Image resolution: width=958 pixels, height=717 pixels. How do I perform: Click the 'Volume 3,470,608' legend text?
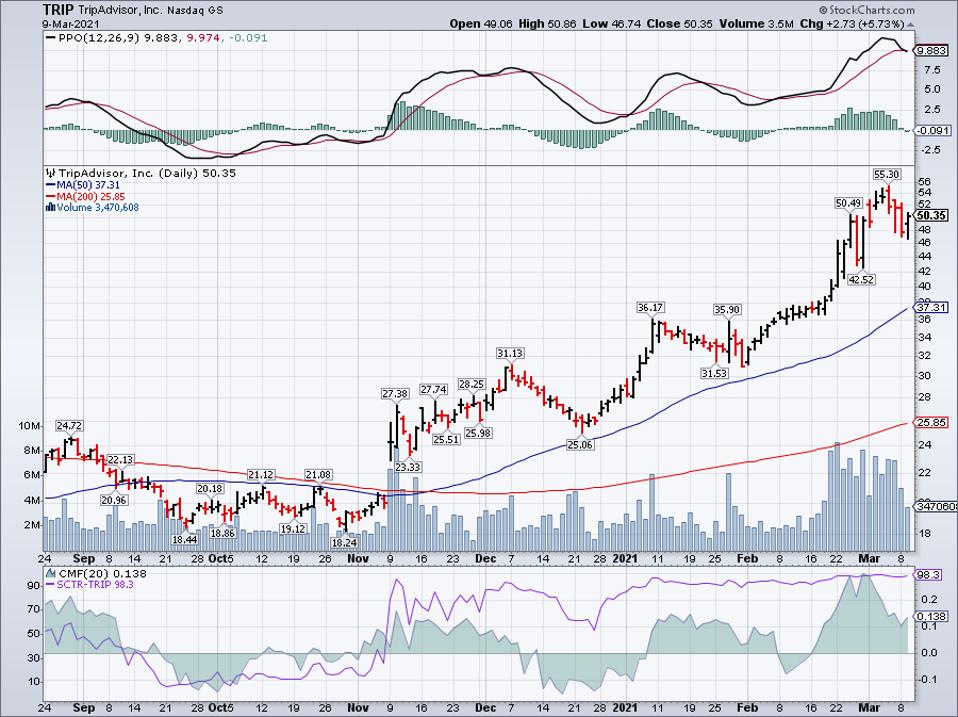[x=98, y=208]
